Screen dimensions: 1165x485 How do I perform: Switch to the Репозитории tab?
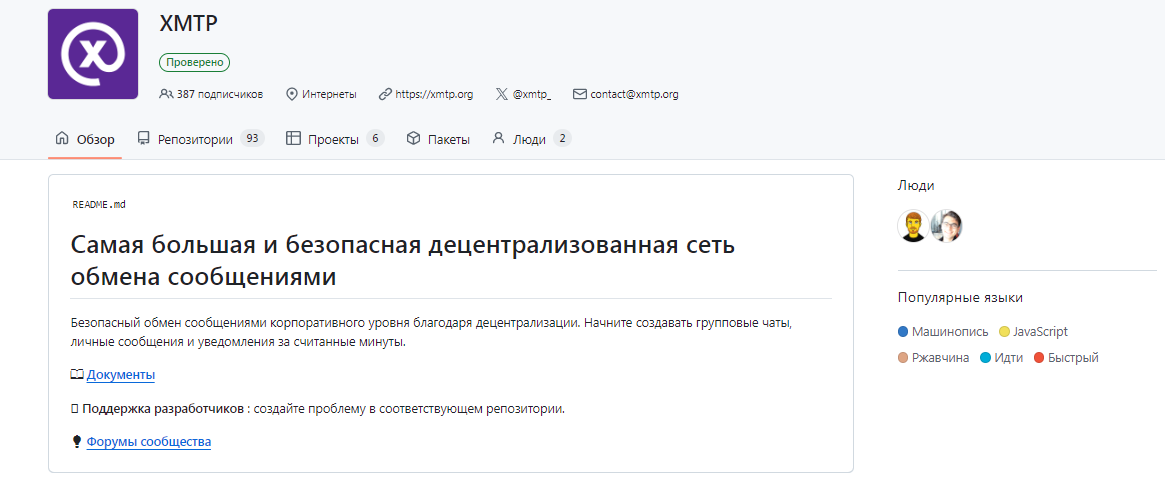click(x=201, y=139)
